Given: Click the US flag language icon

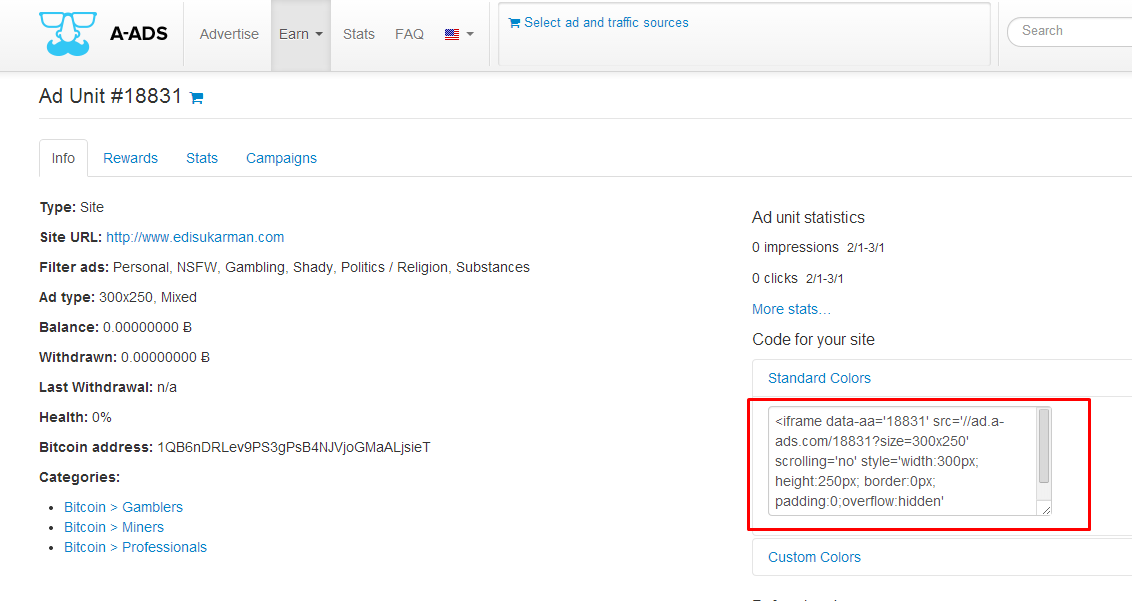Looking at the screenshot, I should coord(452,34).
